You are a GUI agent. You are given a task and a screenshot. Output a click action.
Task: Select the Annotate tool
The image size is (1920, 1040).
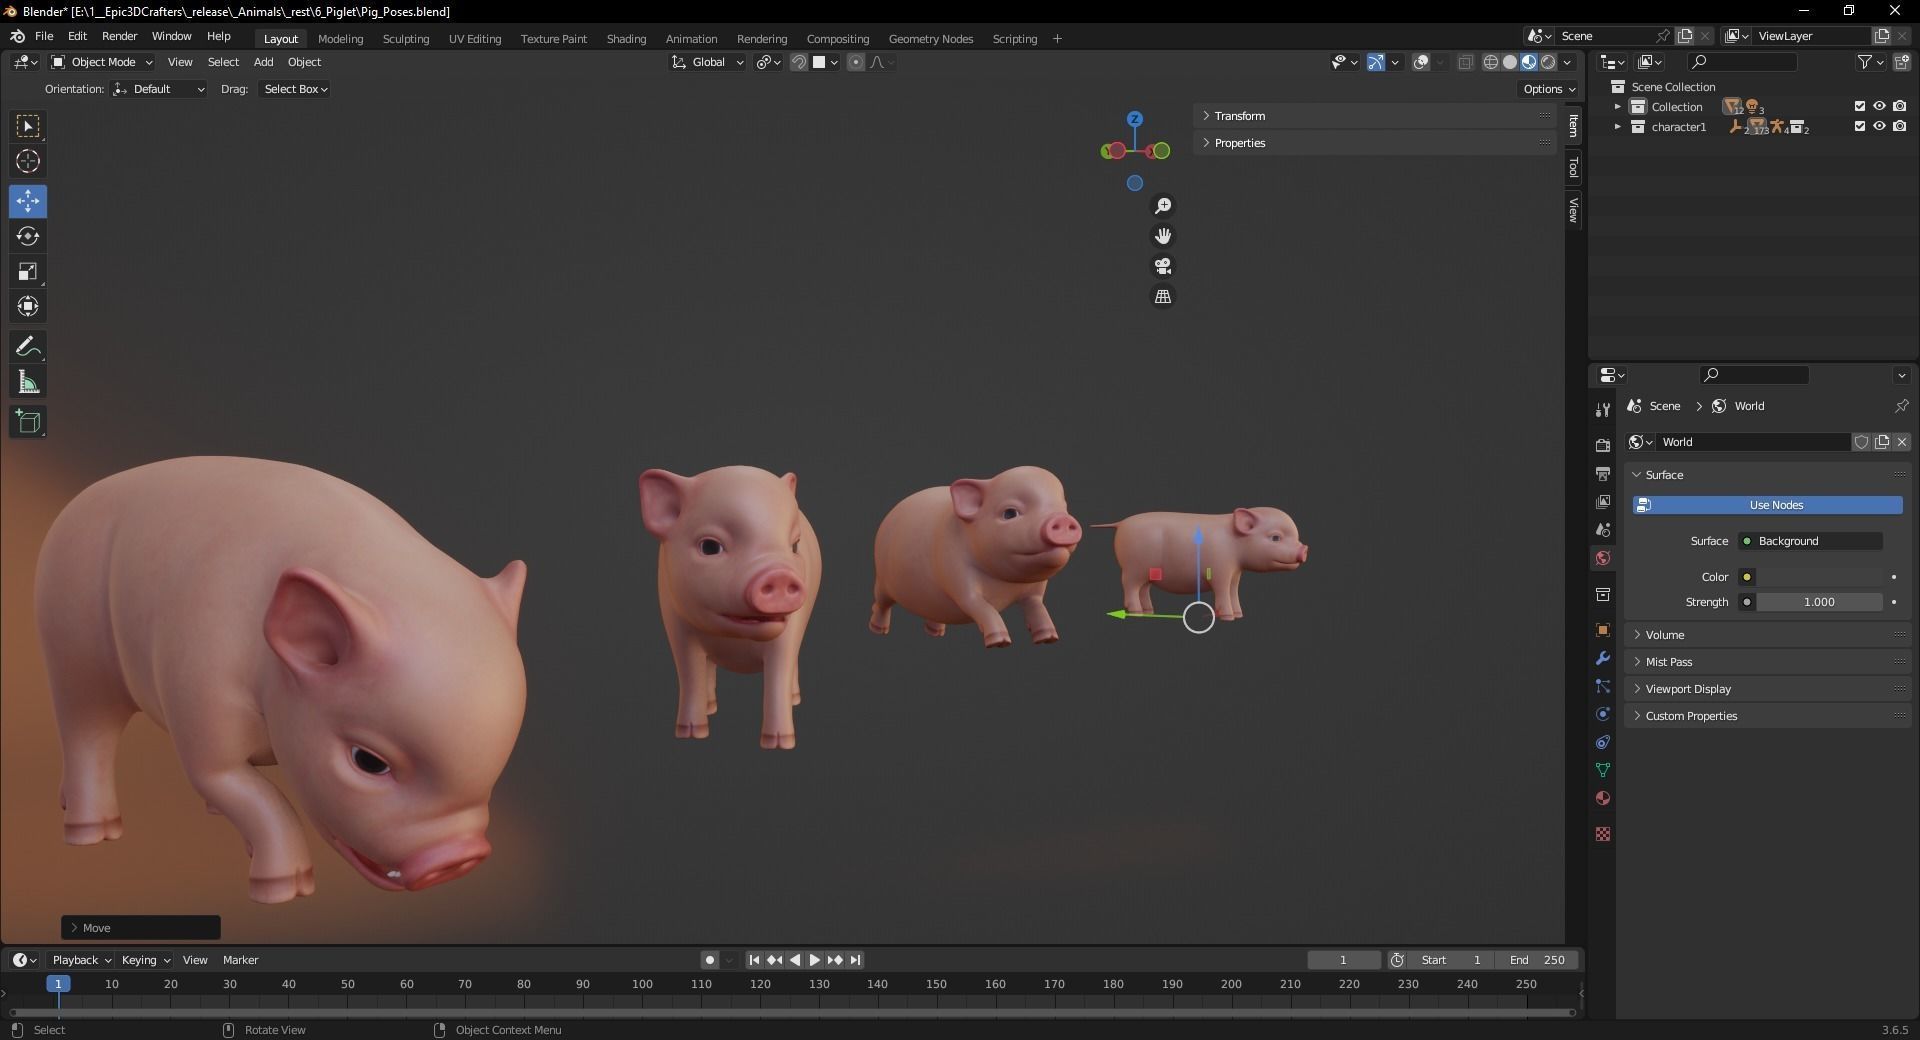pyautogui.click(x=28, y=347)
